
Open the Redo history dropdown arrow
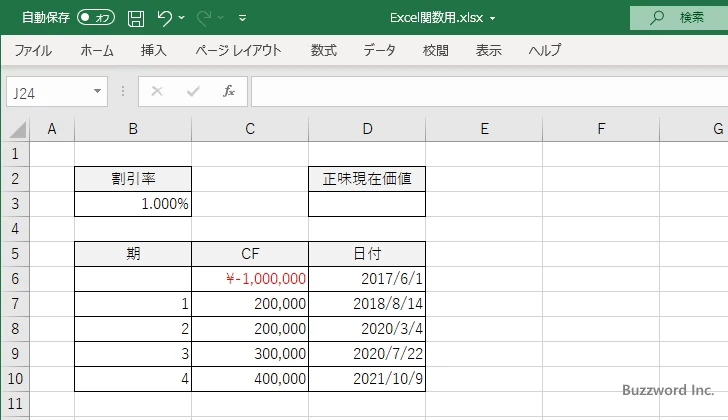tap(221, 18)
